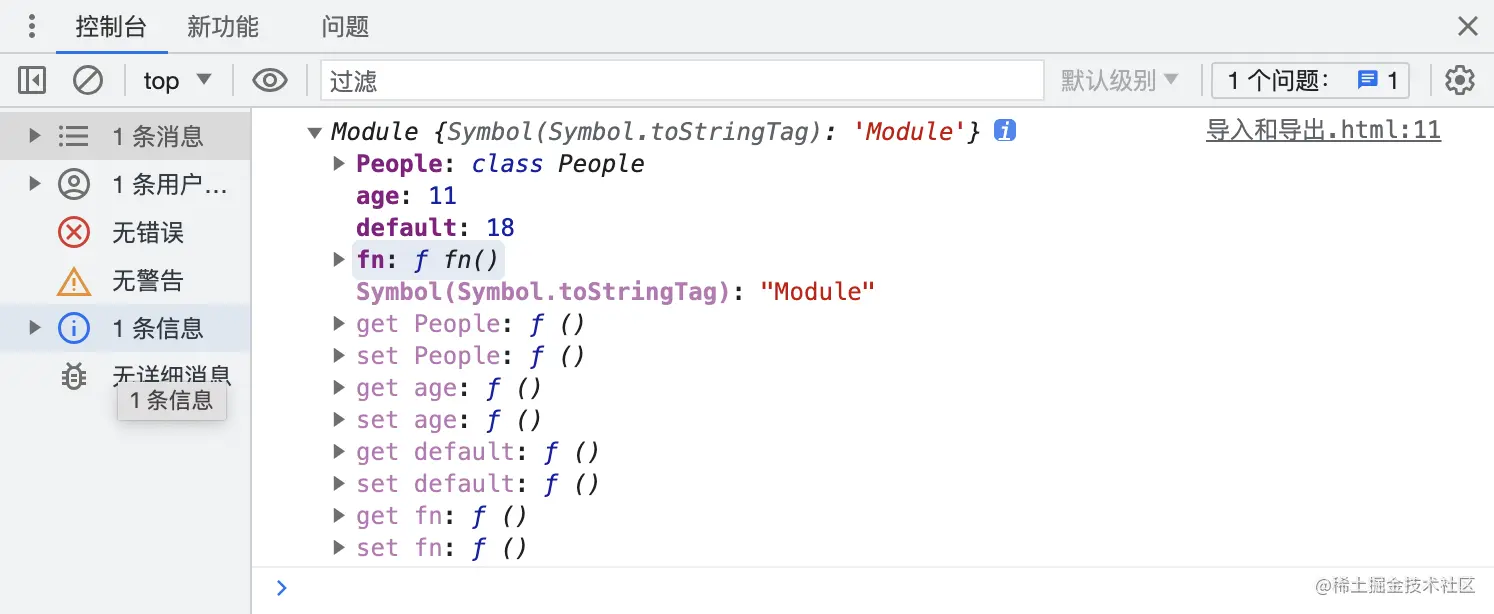This screenshot has height=614, width=1494.
Task: Select the 无警告 warnings filter
Action: pyautogui.click(x=147, y=281)
